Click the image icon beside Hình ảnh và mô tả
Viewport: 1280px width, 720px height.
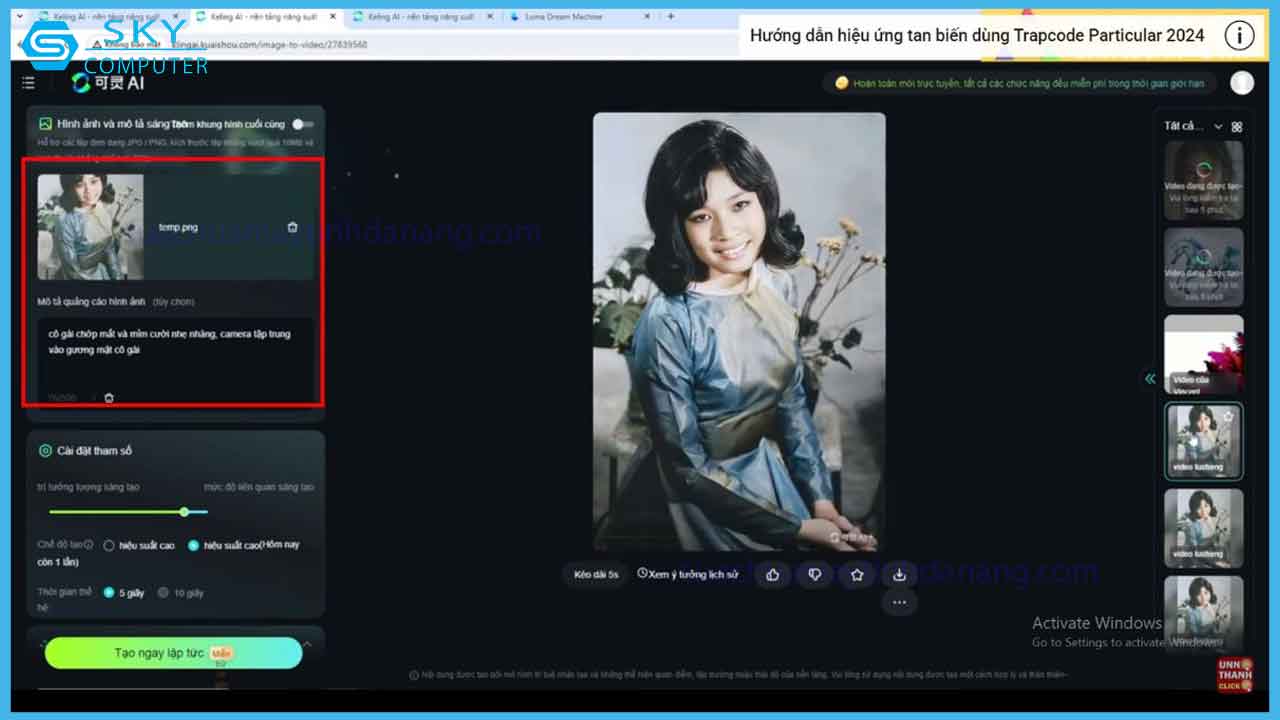(45, 124)
